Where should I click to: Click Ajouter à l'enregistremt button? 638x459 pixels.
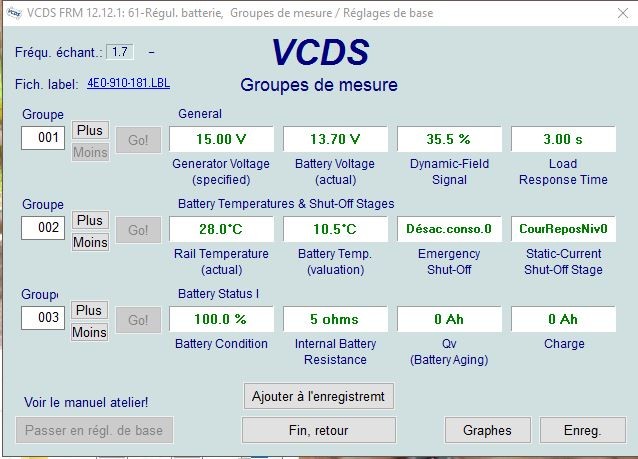(319, 395)
